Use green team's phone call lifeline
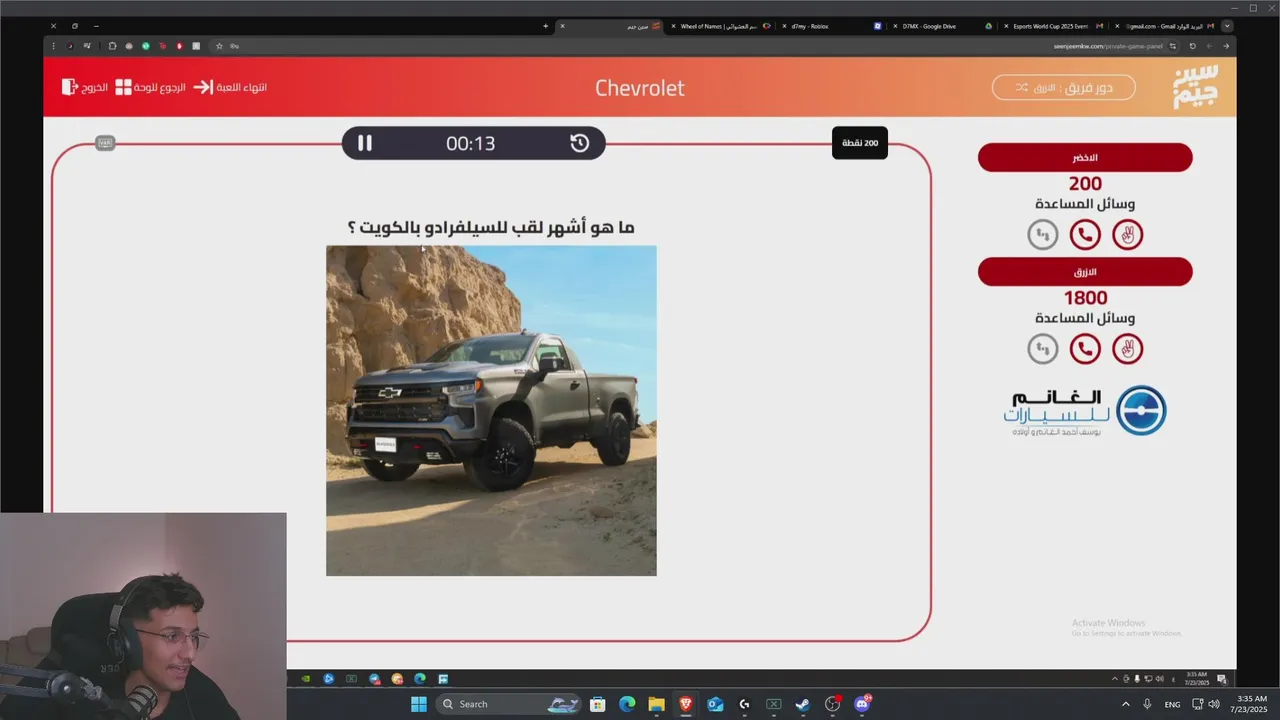The width and height of the screenshot is (1280, 720). [1085, 234]
